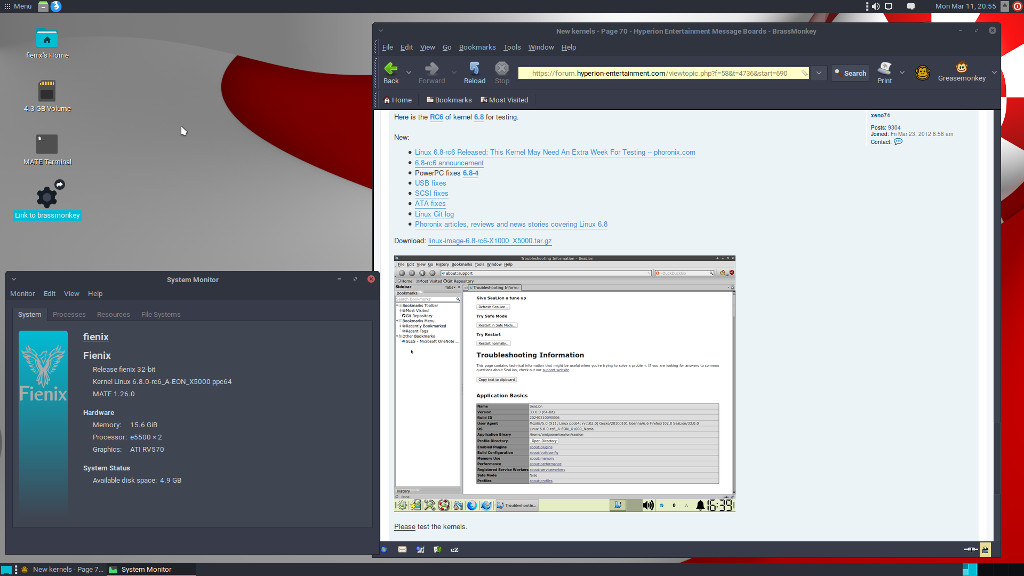Viewport: 1024px width, 576px height.
Task: Open the MATE Menu in top panel
Action: tap(18, 7)
